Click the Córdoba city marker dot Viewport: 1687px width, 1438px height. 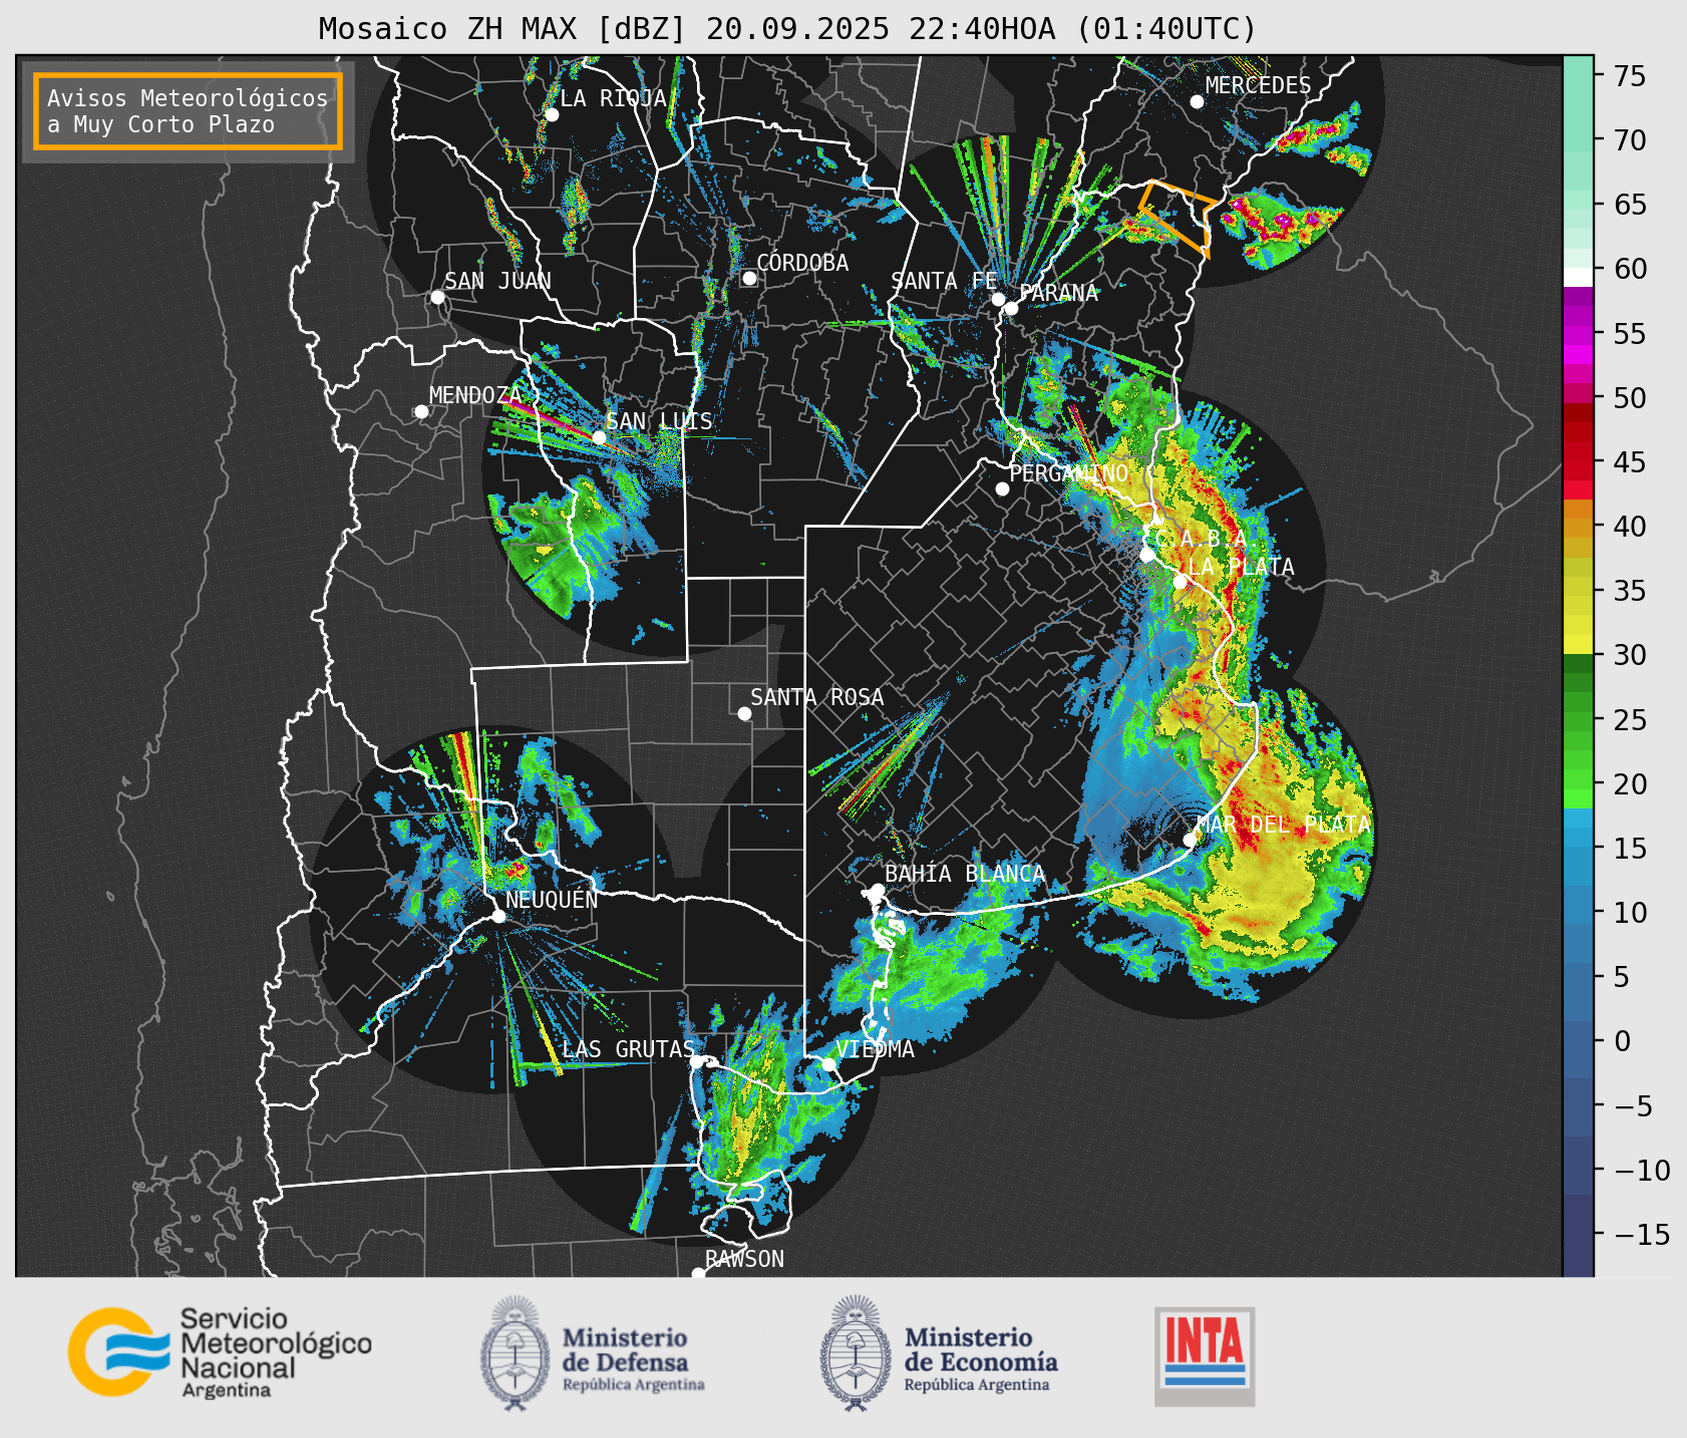point(749,278)
